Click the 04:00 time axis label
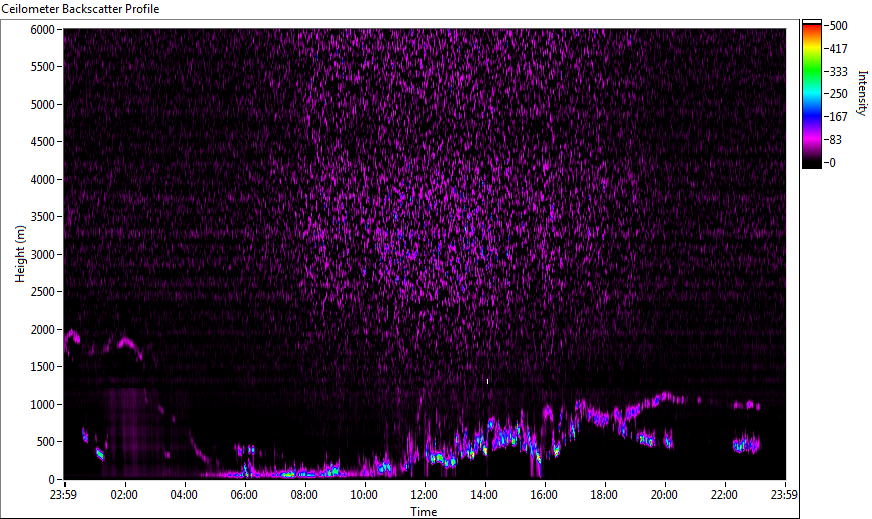This screenshot has height=519, width=872. click(184, 495)
